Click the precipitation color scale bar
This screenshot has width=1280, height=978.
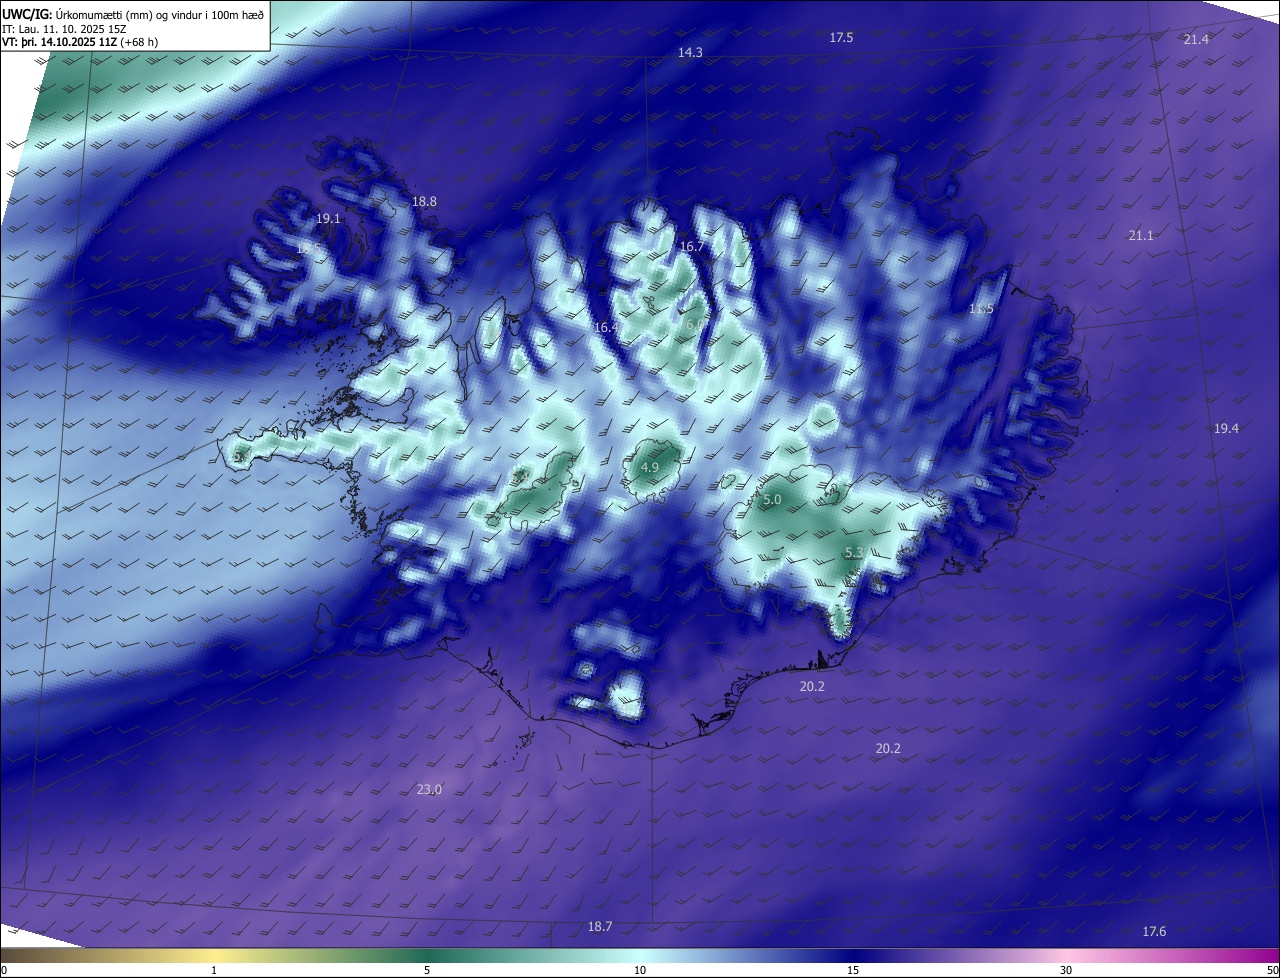[x=640, y=956]
